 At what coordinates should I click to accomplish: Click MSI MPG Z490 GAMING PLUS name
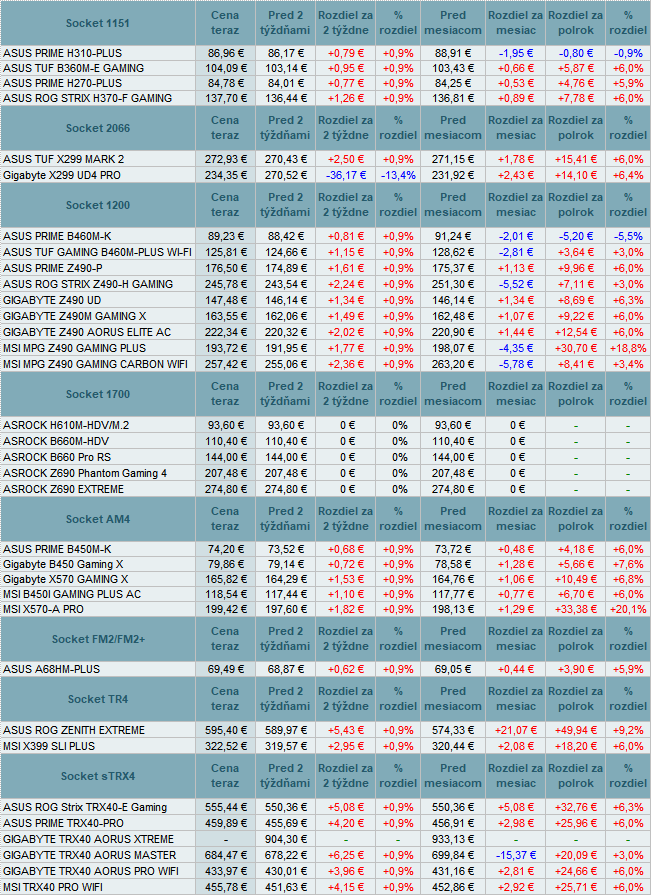click(x=74, y=348)
